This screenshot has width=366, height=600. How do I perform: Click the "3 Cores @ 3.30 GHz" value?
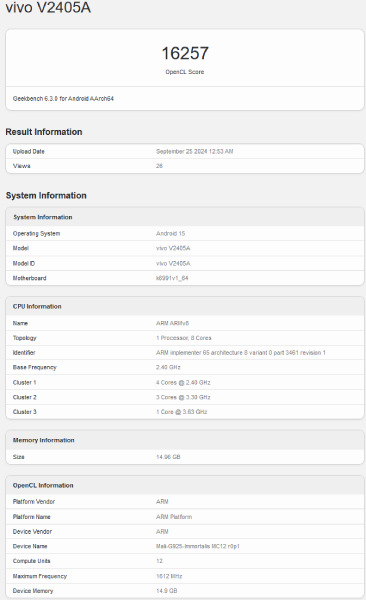pos(183,398)
